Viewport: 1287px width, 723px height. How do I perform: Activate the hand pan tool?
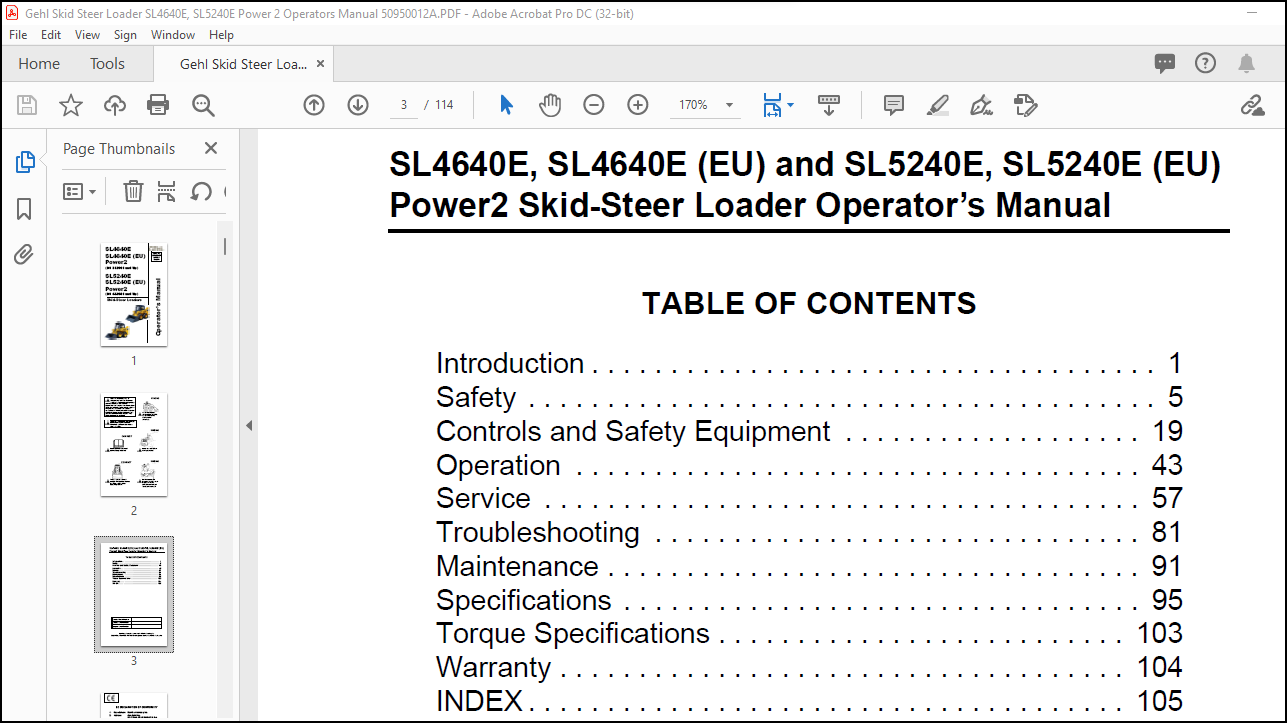(550, 105)
